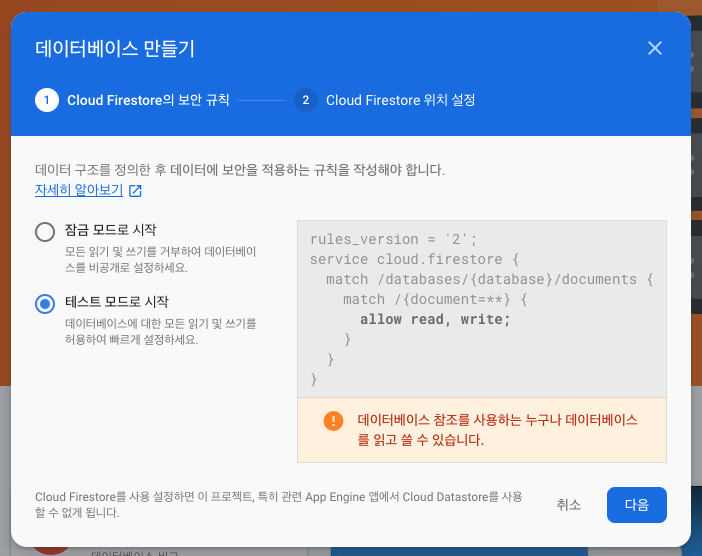Click the 다음 button
Image resolution: width=702 pixels, height=556 pixels.
pos(637,505)
